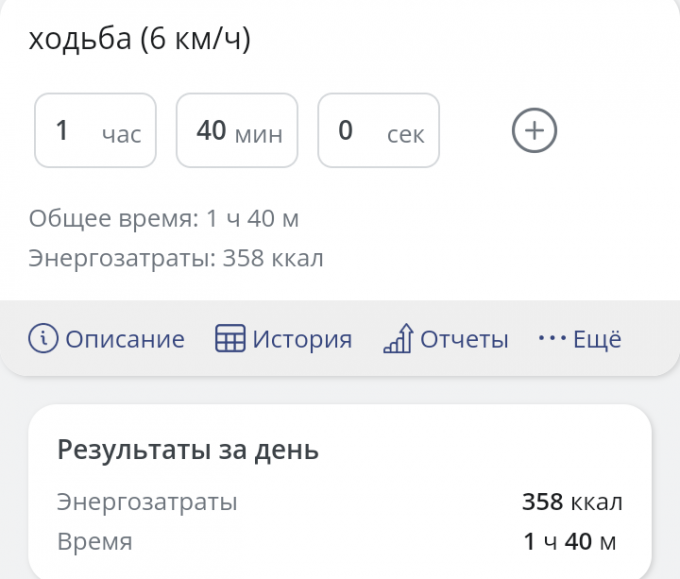Click the plus circle add-time icon
Image resolution: width=680 pixels, height=579 pixels.
coord(534,131)
